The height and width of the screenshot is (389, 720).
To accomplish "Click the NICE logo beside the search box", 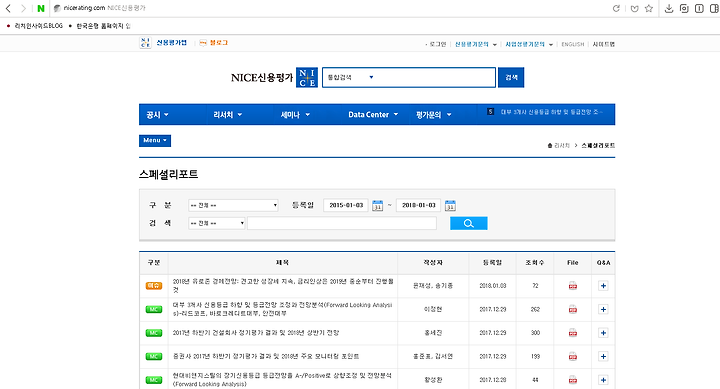I will click(307, 77).
